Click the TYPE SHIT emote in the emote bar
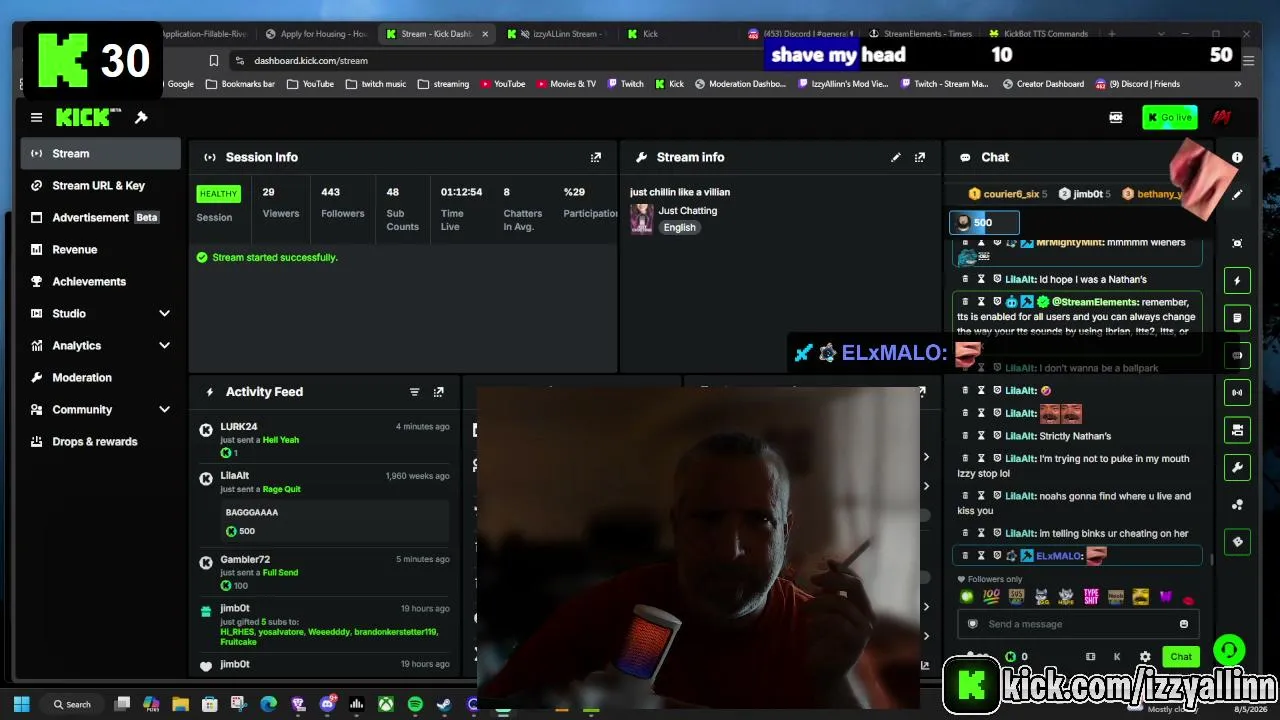Screen dimensions: 1280x720 click(1091, 597)
